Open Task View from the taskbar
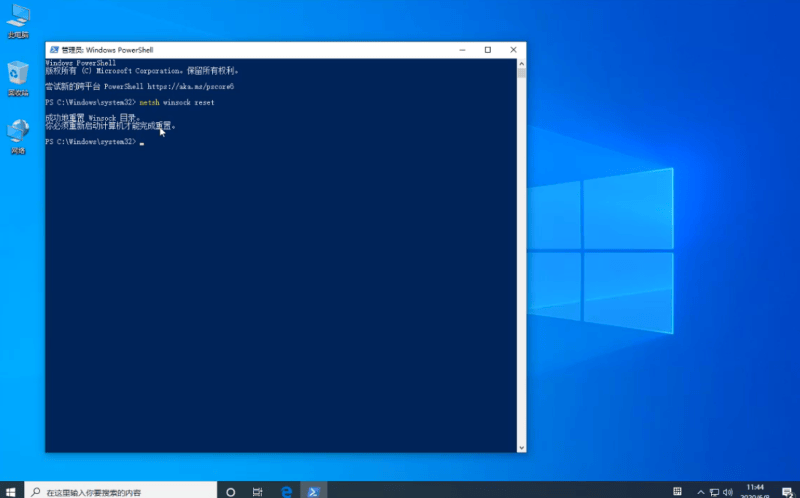The width and height of the screenshot is (800, 498). coord(258,491)
